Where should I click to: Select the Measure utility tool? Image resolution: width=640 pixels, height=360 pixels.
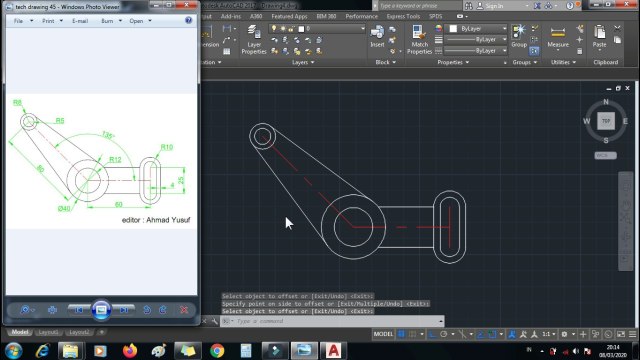tap(558, 38)
